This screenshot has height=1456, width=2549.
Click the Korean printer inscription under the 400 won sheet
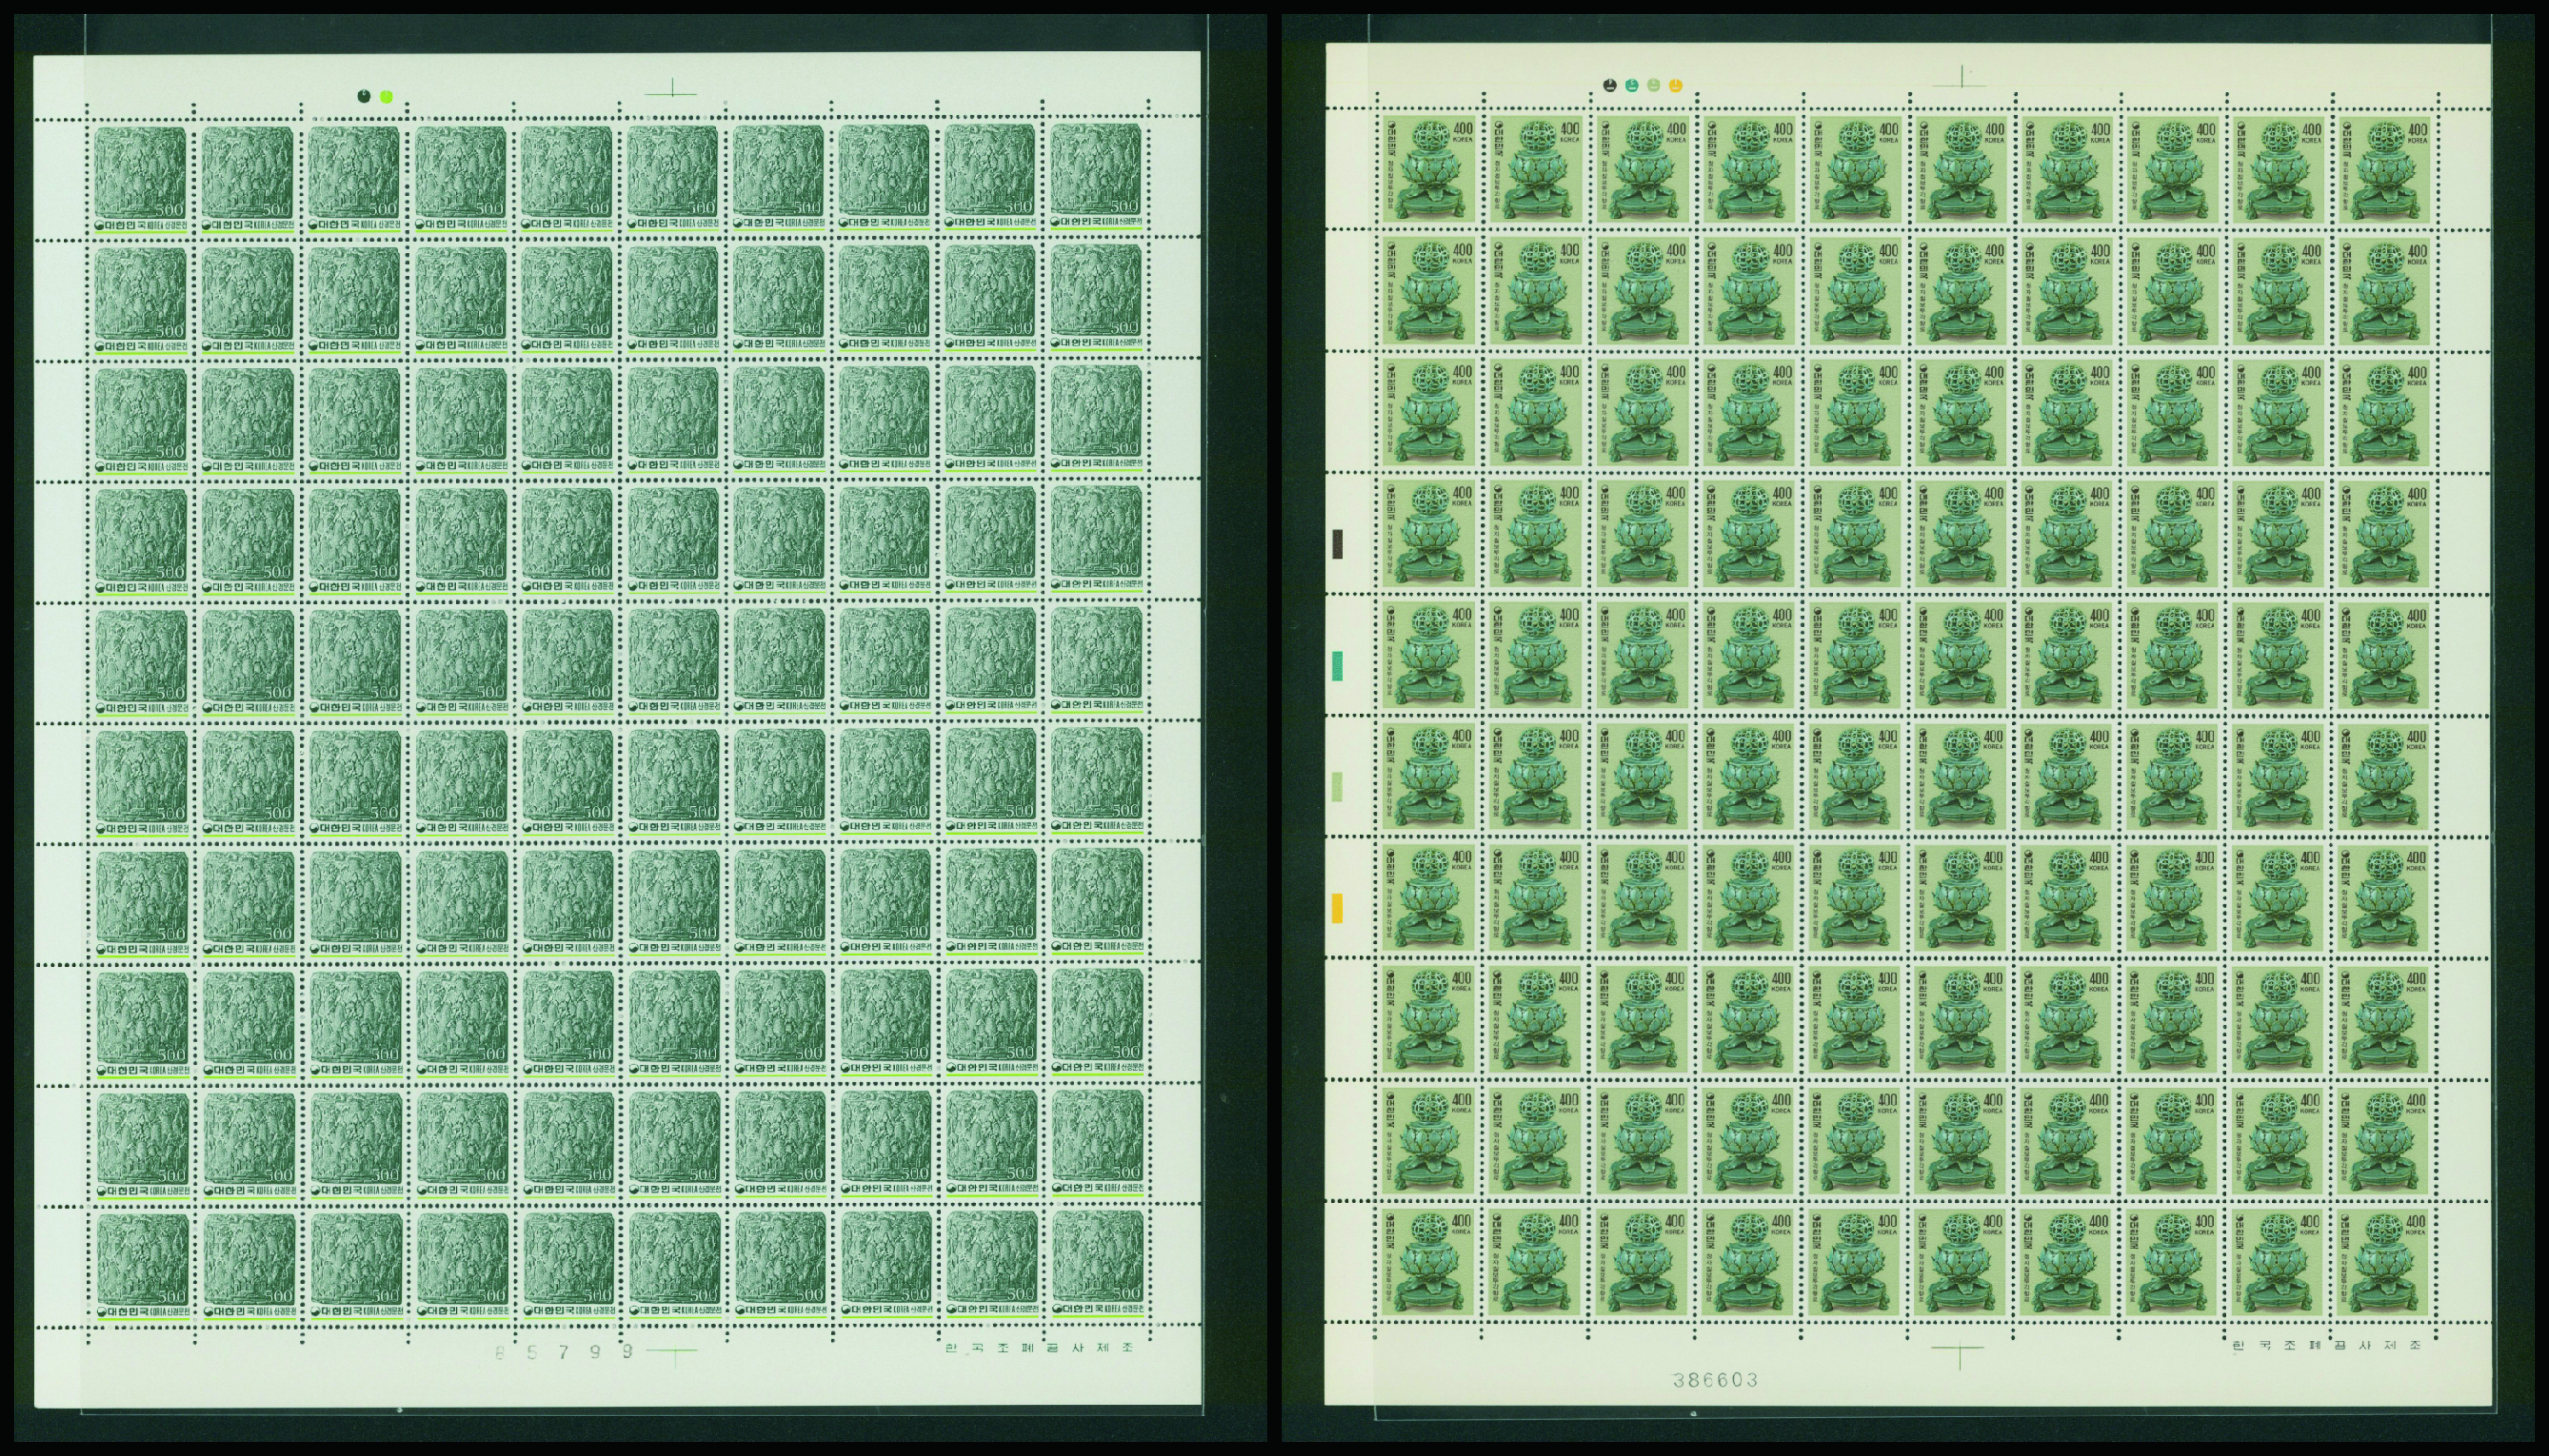click(x=2326, y=1345)
